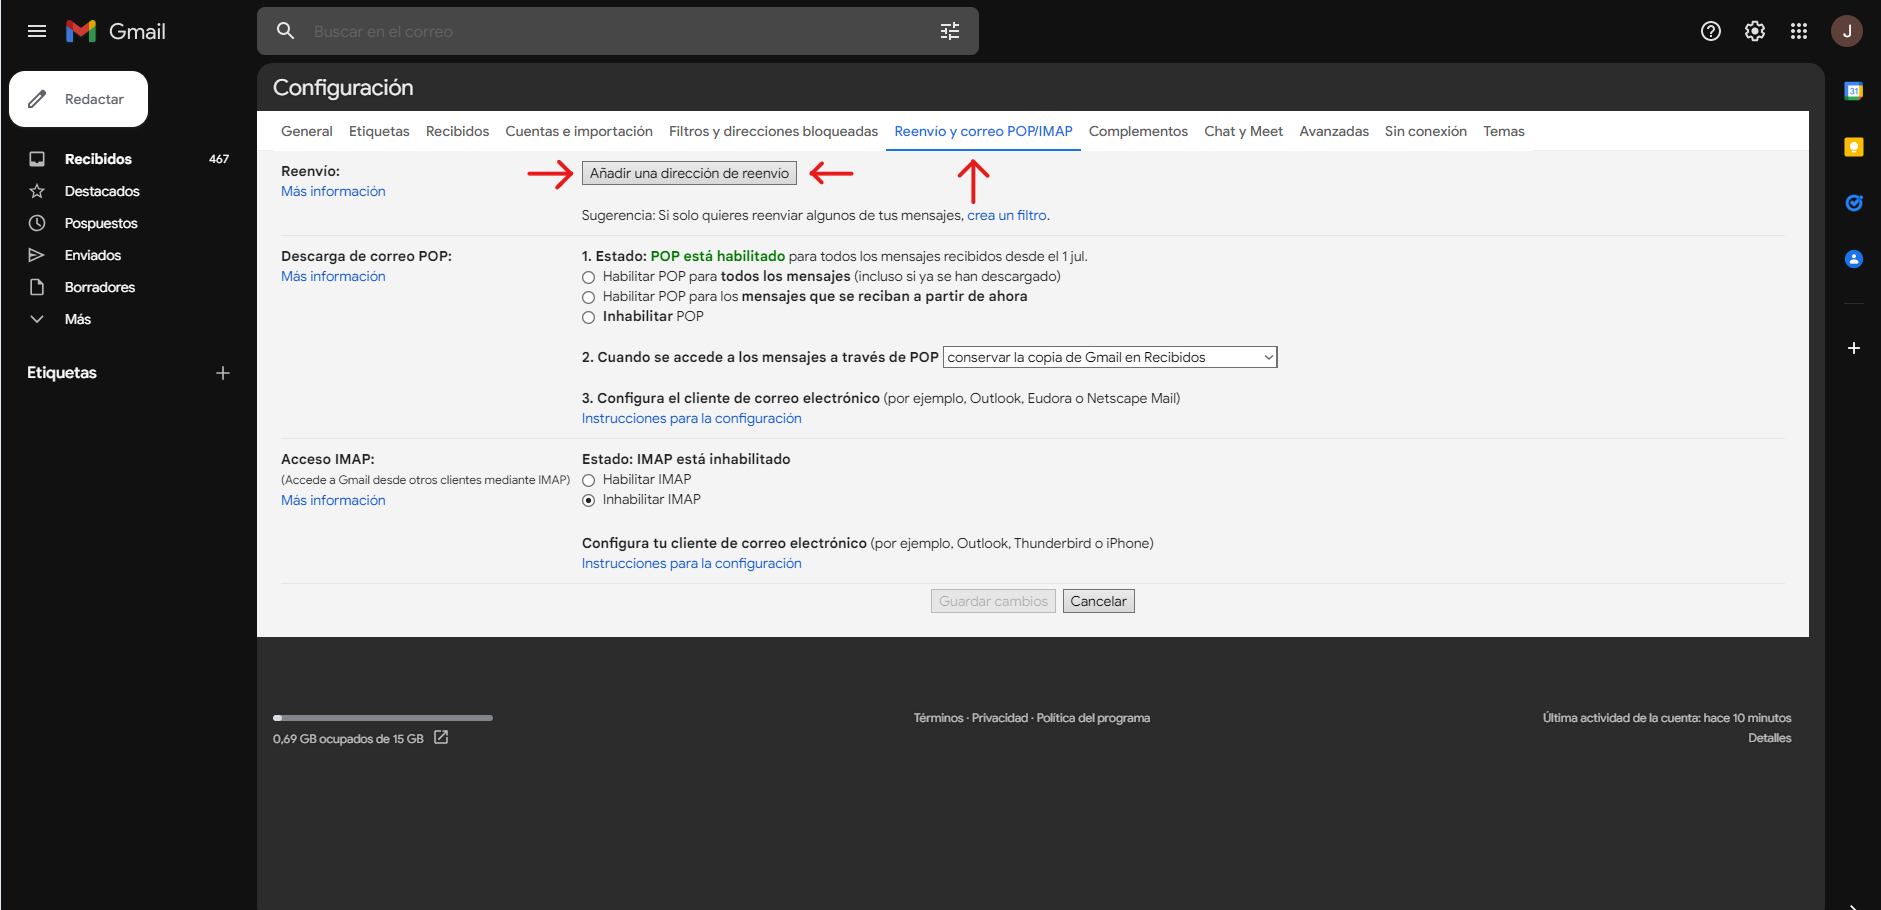Open the main menu hamburger icon

37,31
